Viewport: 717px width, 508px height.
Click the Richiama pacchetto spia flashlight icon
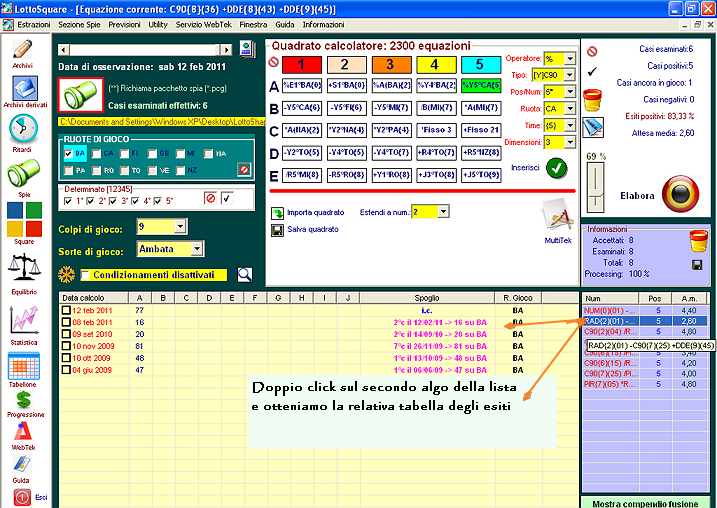80,95
